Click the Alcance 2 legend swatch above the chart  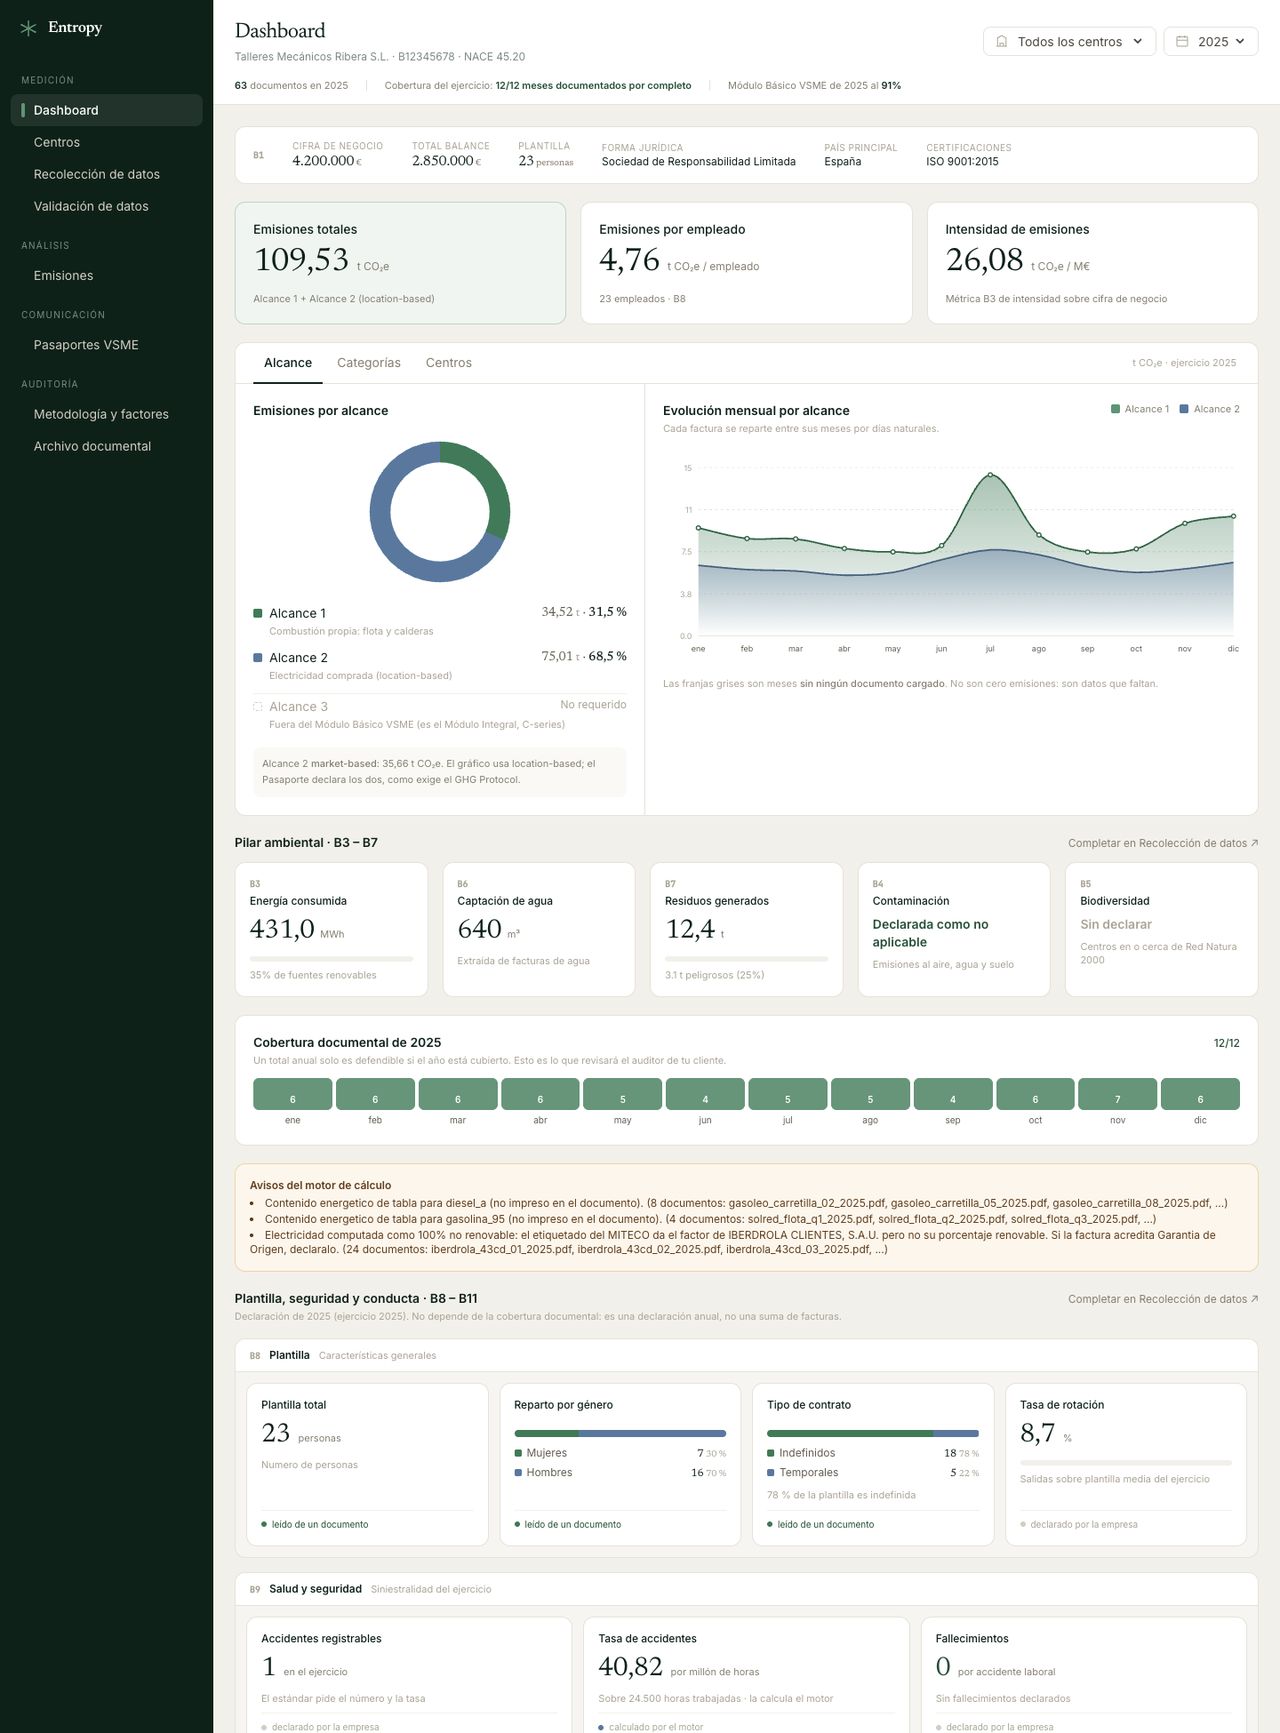point(1184,409)
